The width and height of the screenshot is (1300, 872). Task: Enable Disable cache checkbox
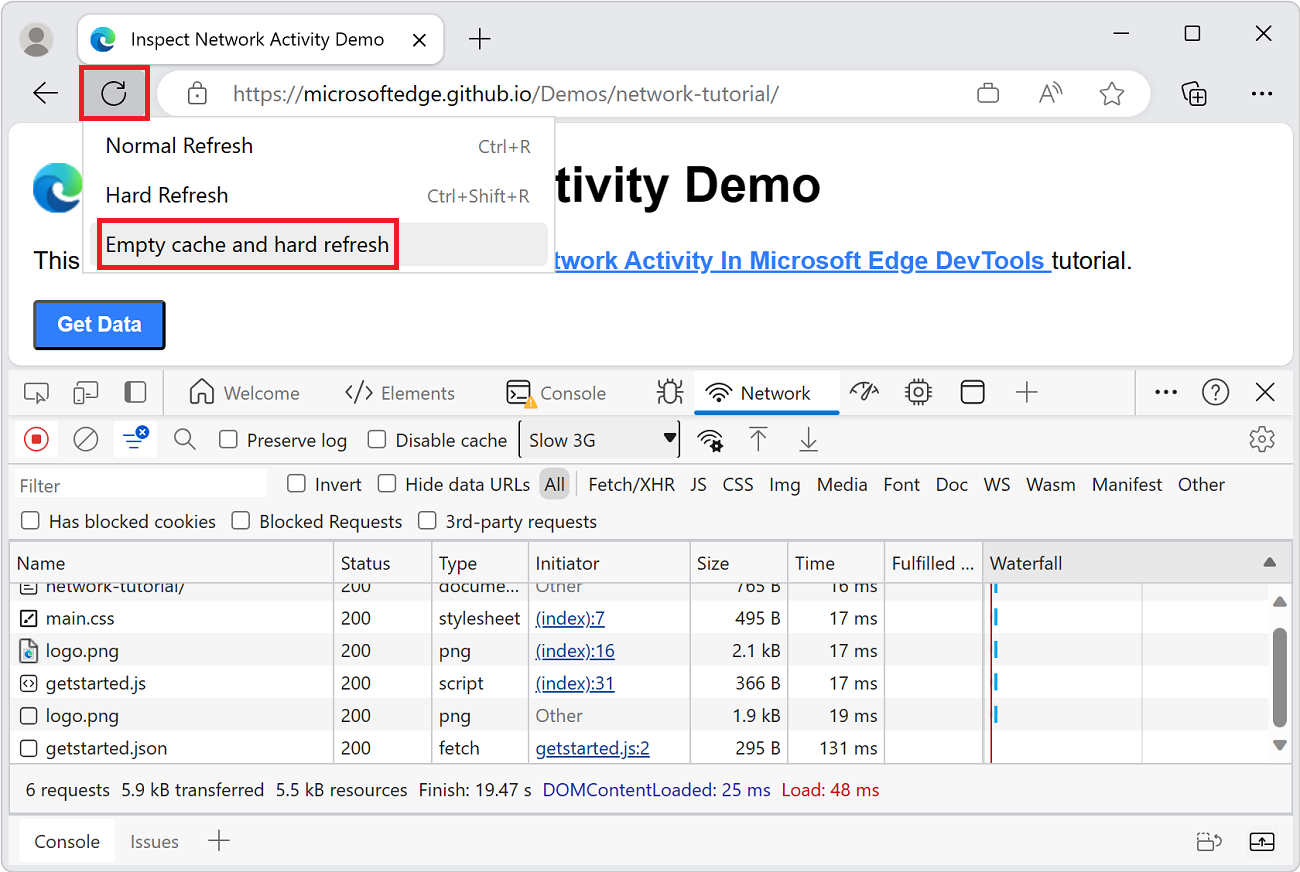click(x=377, y=440)
